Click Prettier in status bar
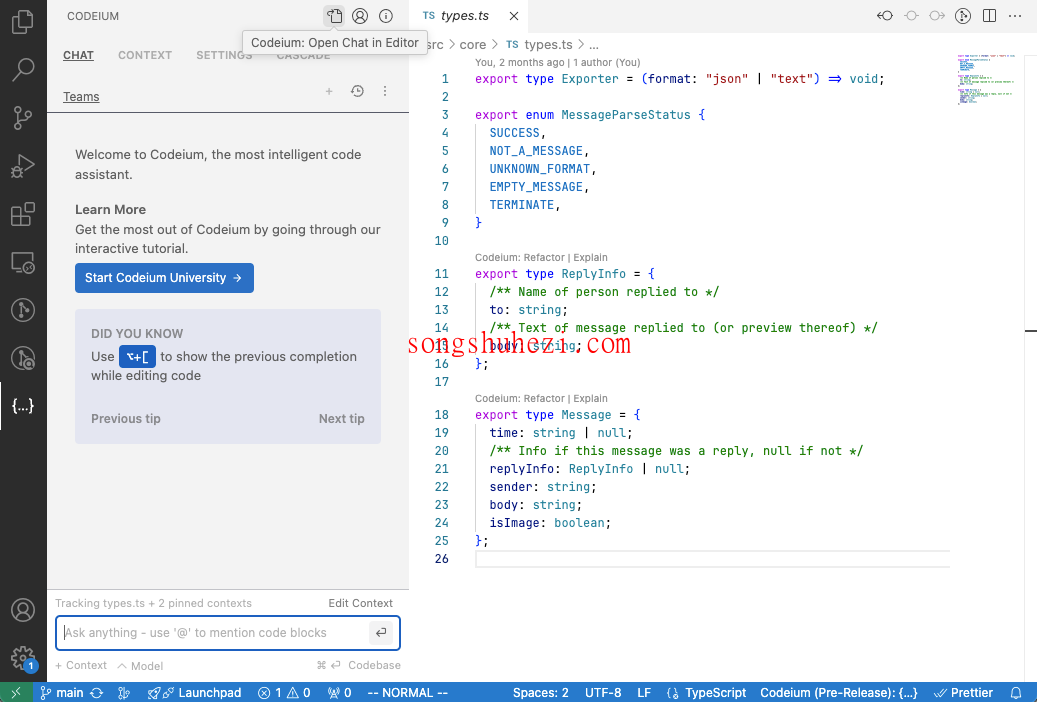The width and height of the screenshot is (1037, 702). pos(963,693)
